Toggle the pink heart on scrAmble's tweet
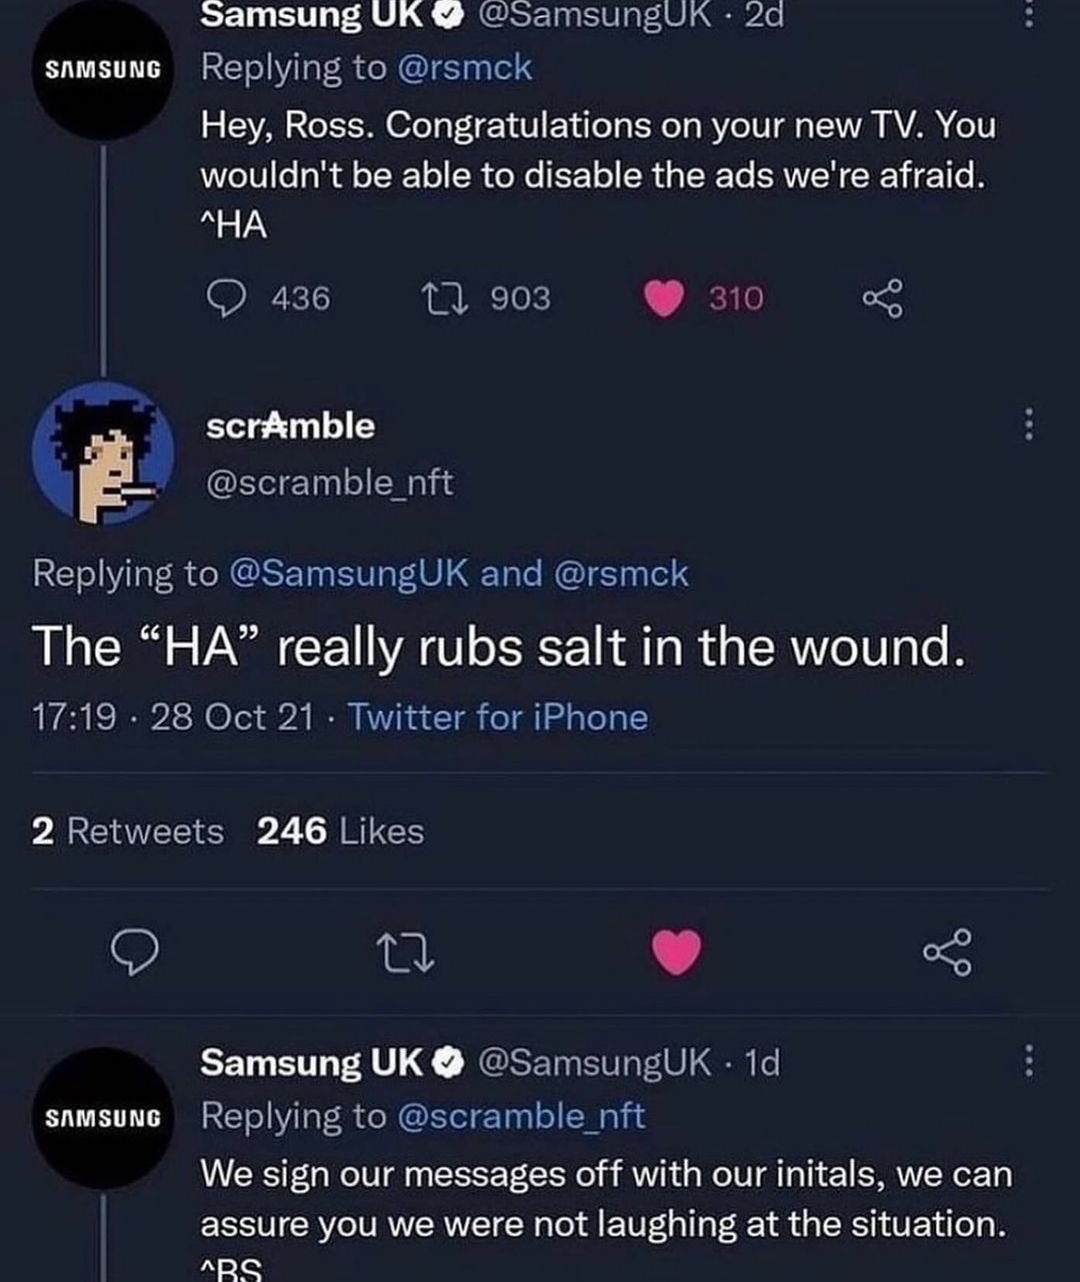Screen dimensions: 1080x1282 677,951
